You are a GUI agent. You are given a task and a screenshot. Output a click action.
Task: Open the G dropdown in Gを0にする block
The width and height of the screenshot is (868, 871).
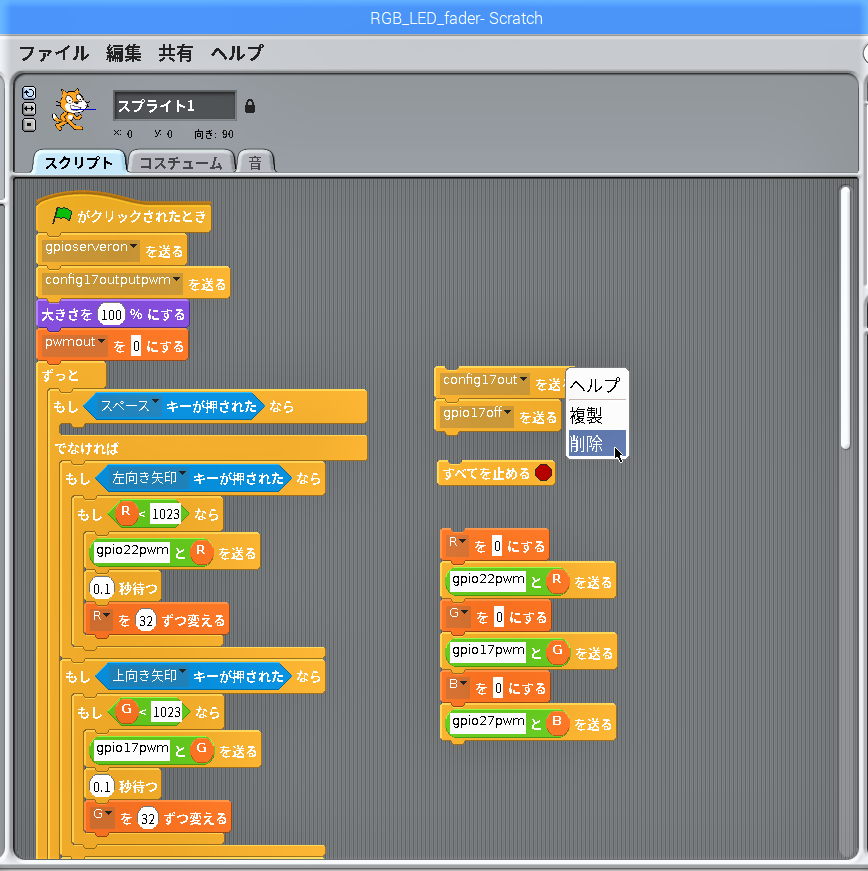point(465,612)
